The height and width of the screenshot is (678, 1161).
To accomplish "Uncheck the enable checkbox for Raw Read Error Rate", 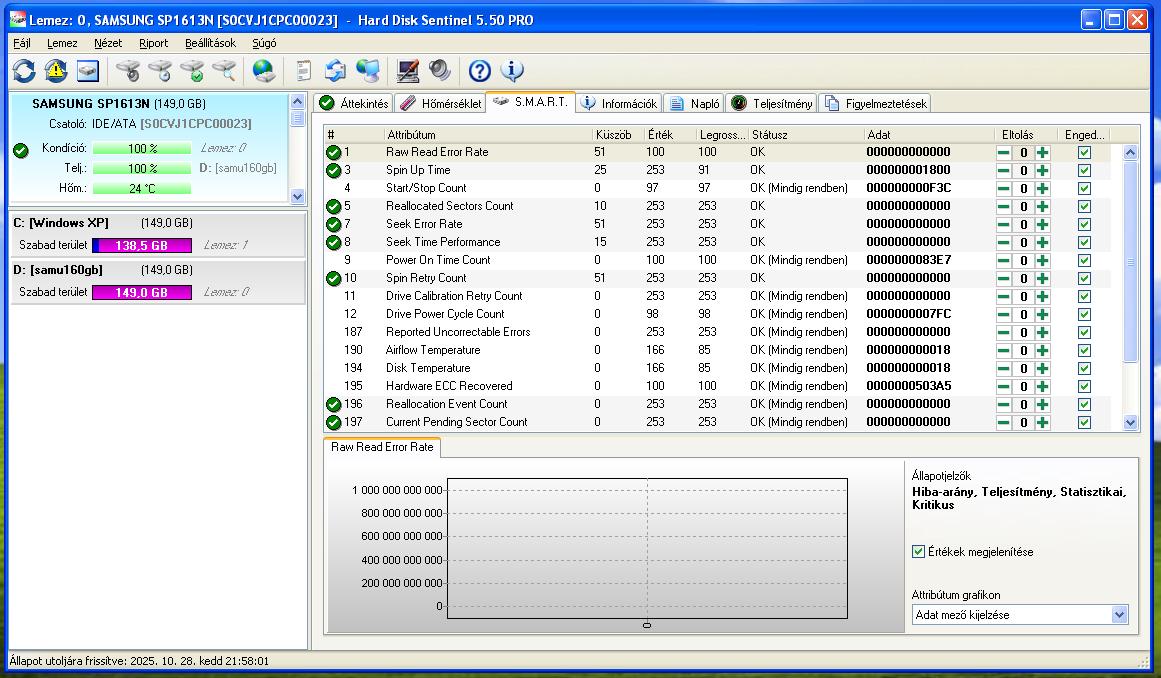I will pyautogui.click(x=1084, y=153).
